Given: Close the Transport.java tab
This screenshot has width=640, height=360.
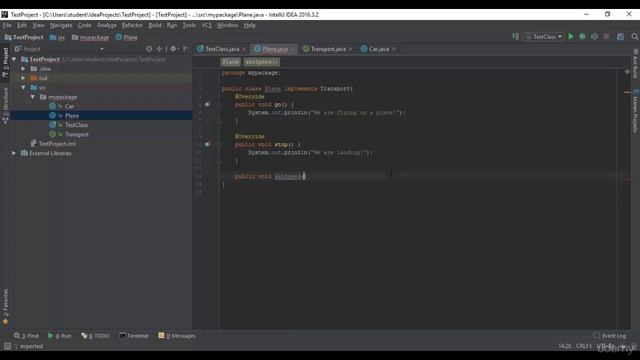Looking at the screenshot, I should [351, 49].
